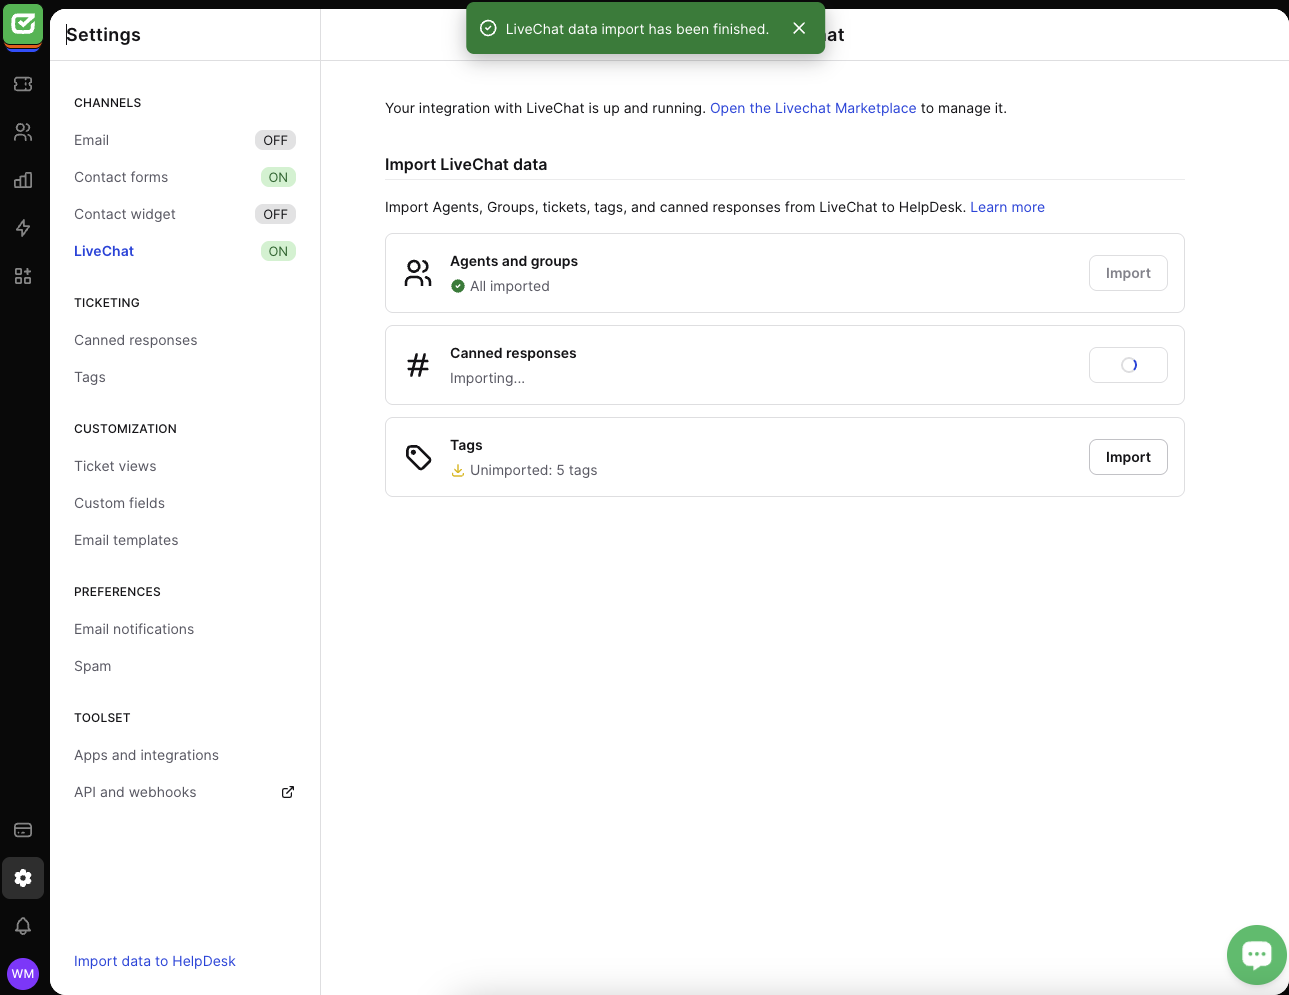1289x995 pixels.
Task: Click 'Unimported: 5 tags' text
Action: (534, 470)
